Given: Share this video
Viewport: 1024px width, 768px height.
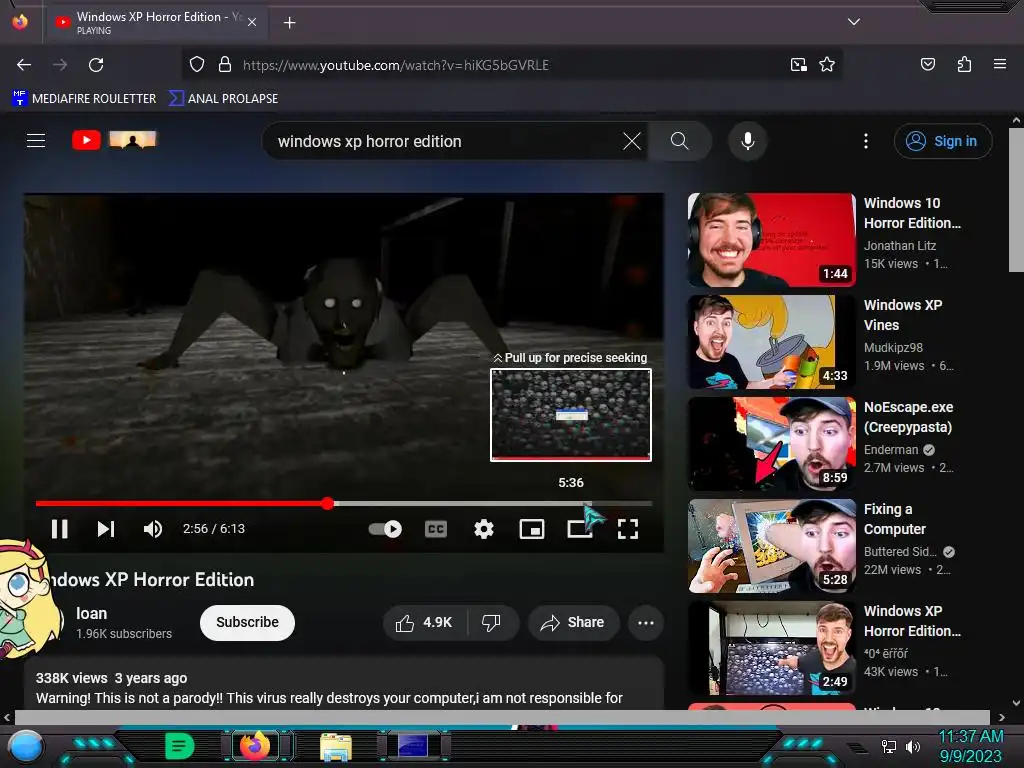Looking at the screenshot, I should click(x=573, y=623).
